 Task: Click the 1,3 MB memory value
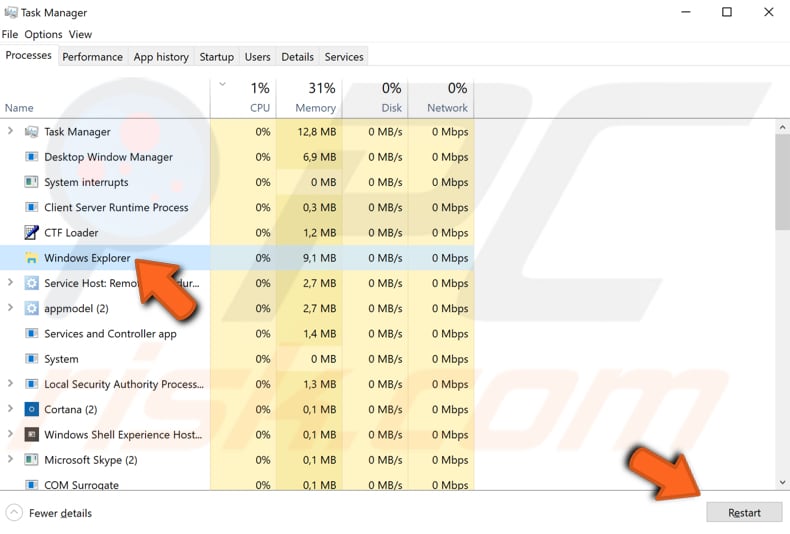(319, 384)
